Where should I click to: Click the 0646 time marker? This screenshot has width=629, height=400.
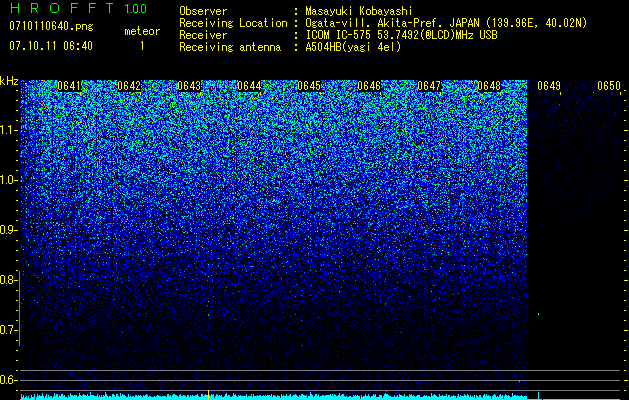tap(369, 86)
